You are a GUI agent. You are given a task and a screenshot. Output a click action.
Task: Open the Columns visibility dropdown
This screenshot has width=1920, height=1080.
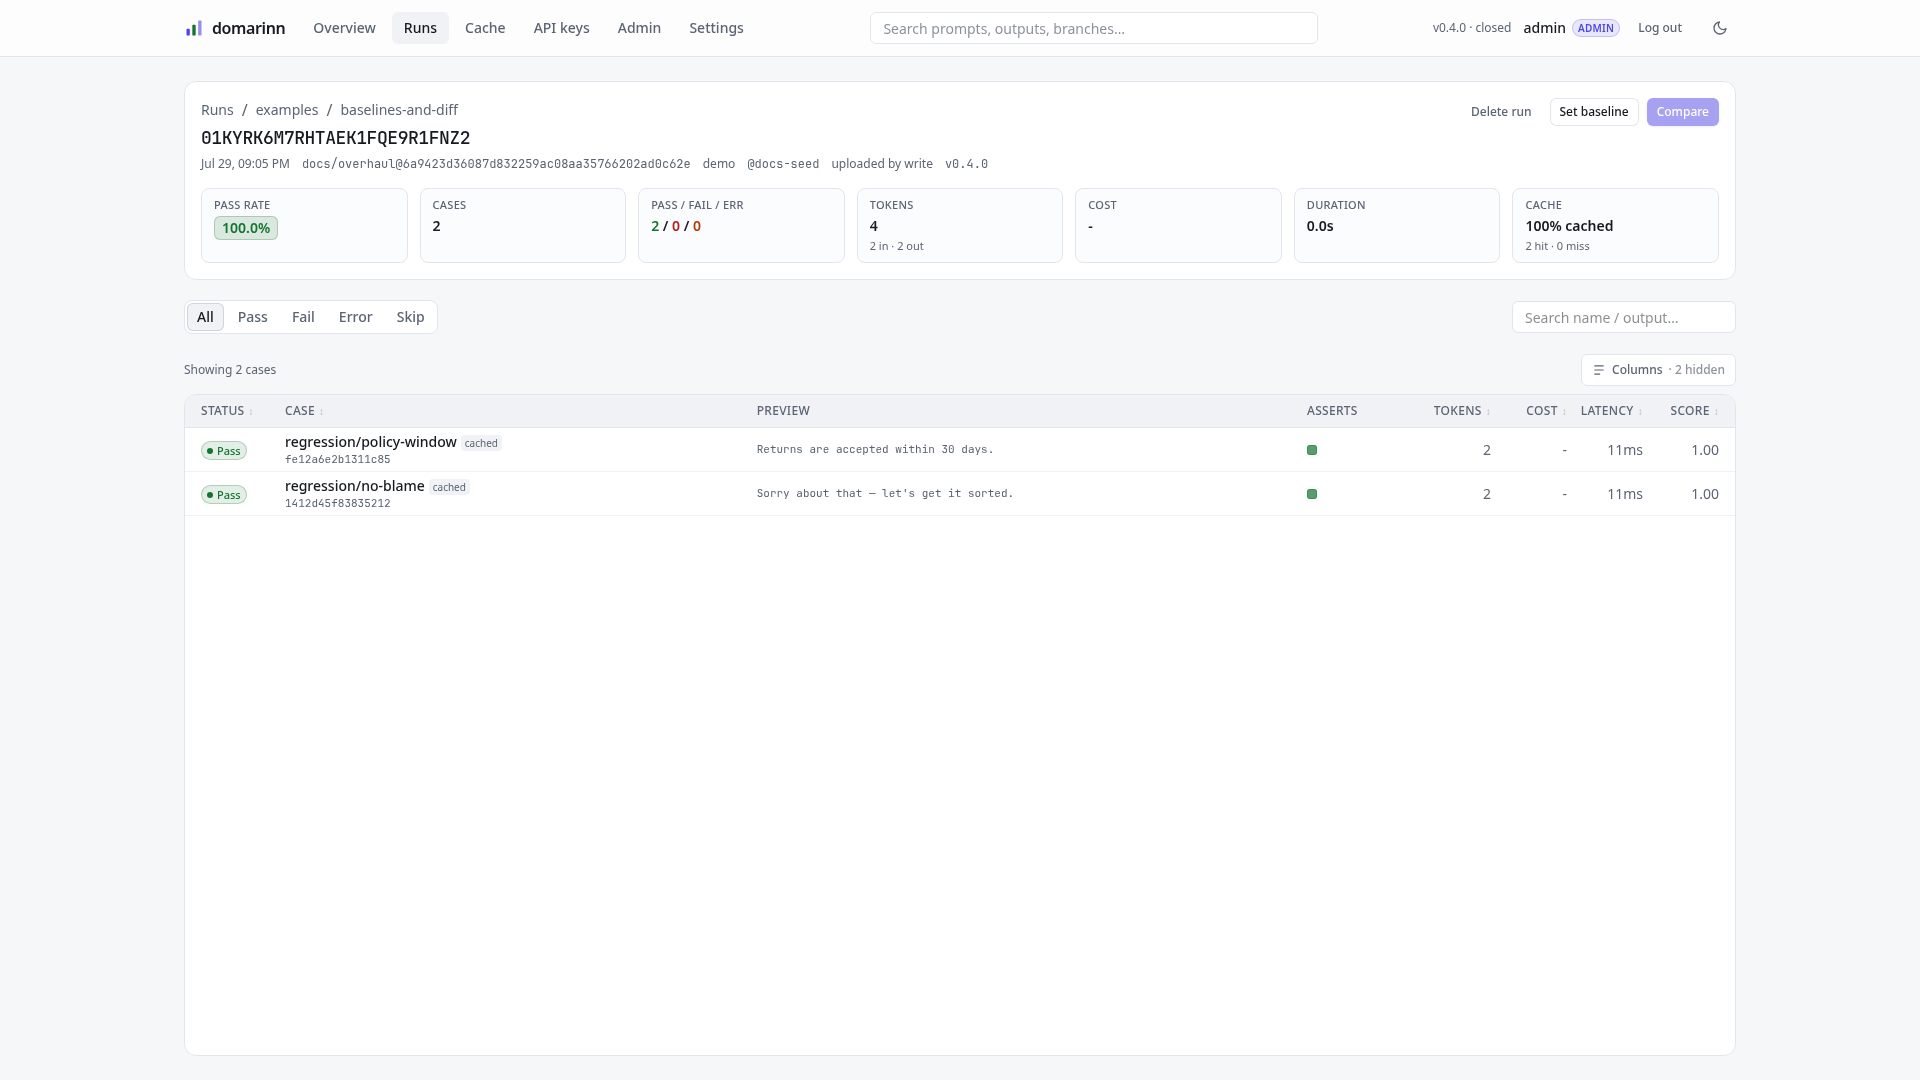point(1658,370)
